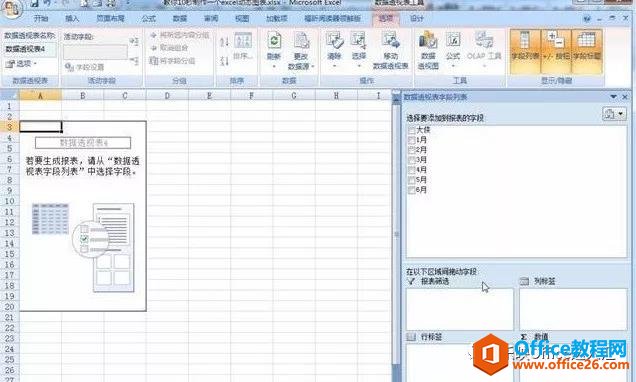This screenshot has width=636, height=382.
Task: Click the 字段设置 field settings button
Action: [x=85, y=67]
